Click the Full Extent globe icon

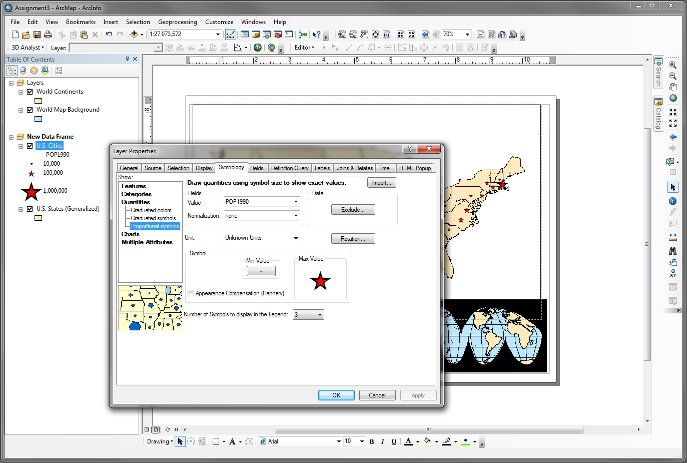pos(673,98)
